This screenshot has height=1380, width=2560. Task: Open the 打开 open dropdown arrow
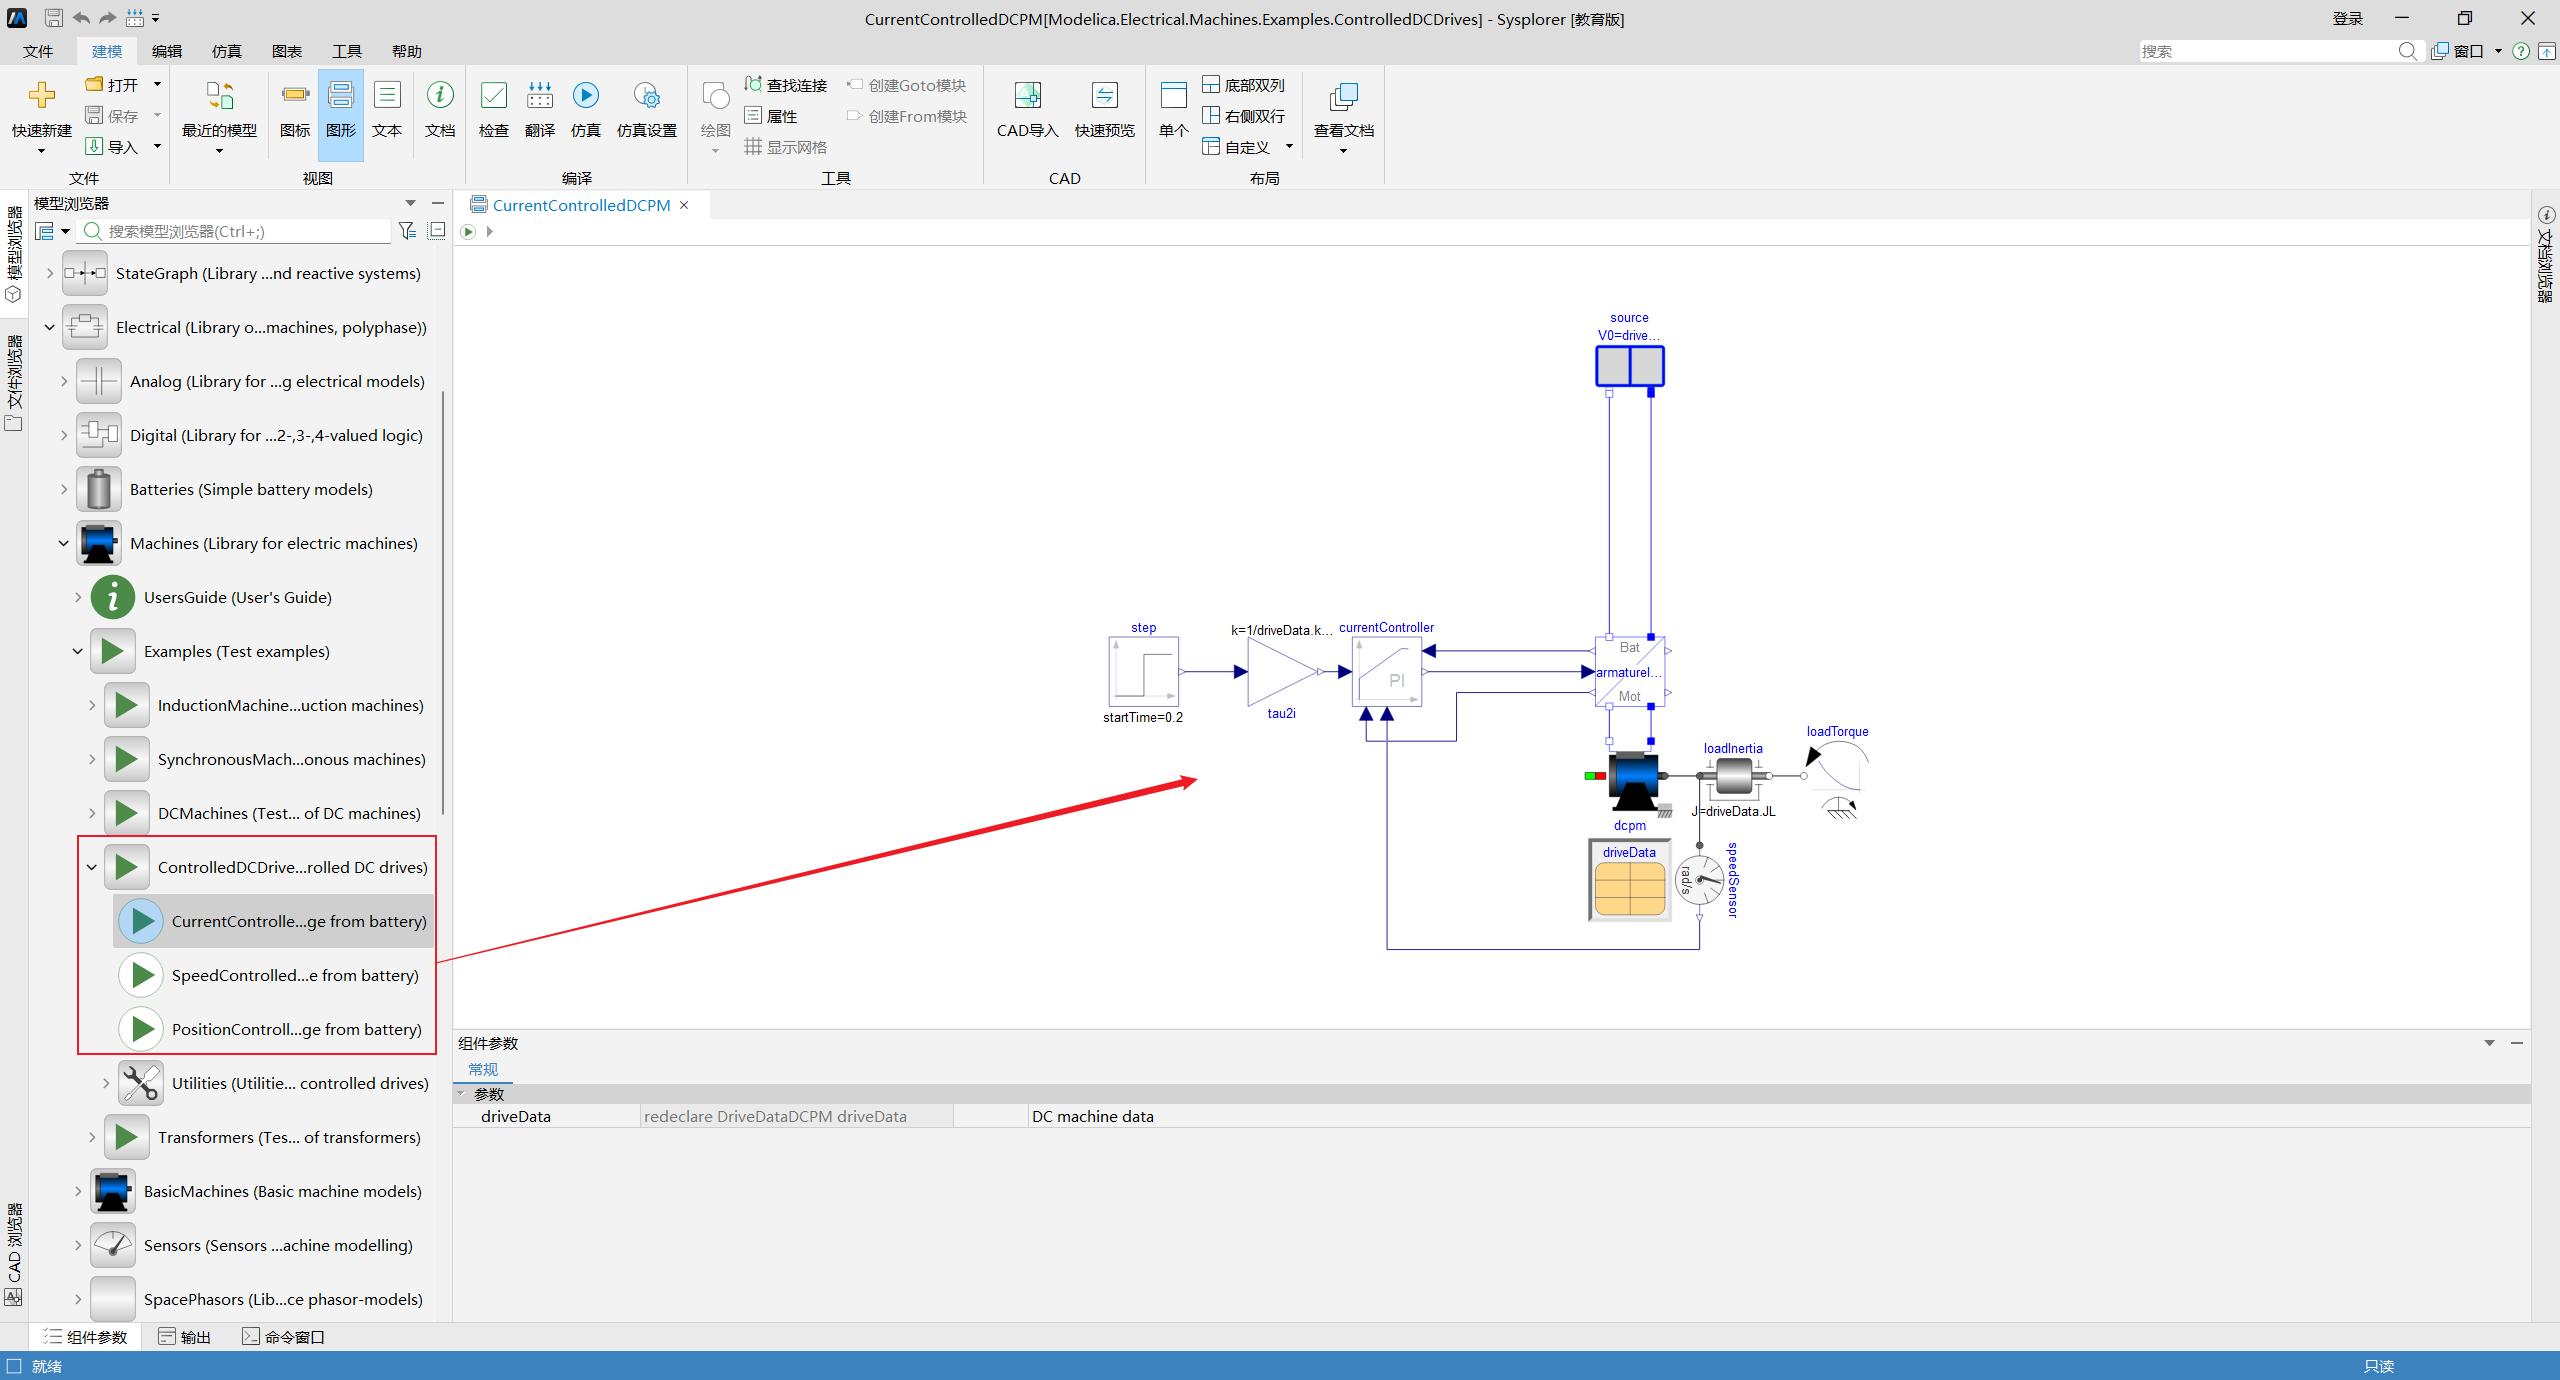coord(157,85)
